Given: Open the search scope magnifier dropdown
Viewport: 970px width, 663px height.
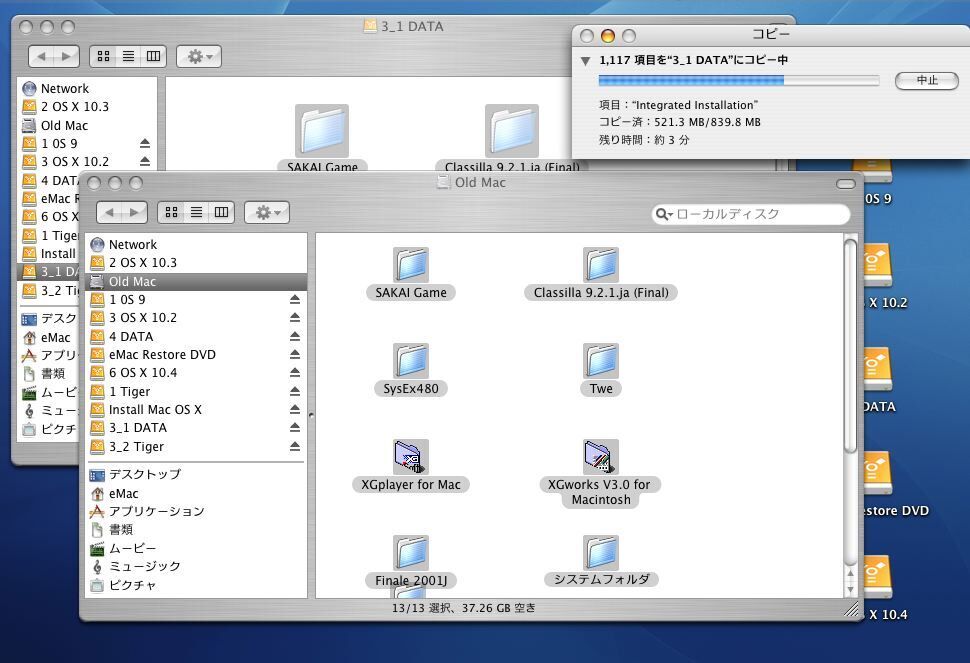Looking at the screenshot, I should point(664,214).
